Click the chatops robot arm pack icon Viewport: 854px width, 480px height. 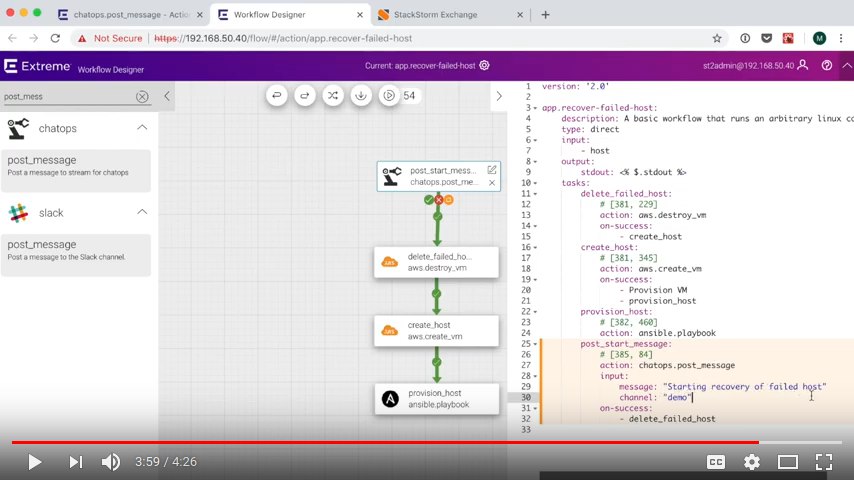[19, 129]
